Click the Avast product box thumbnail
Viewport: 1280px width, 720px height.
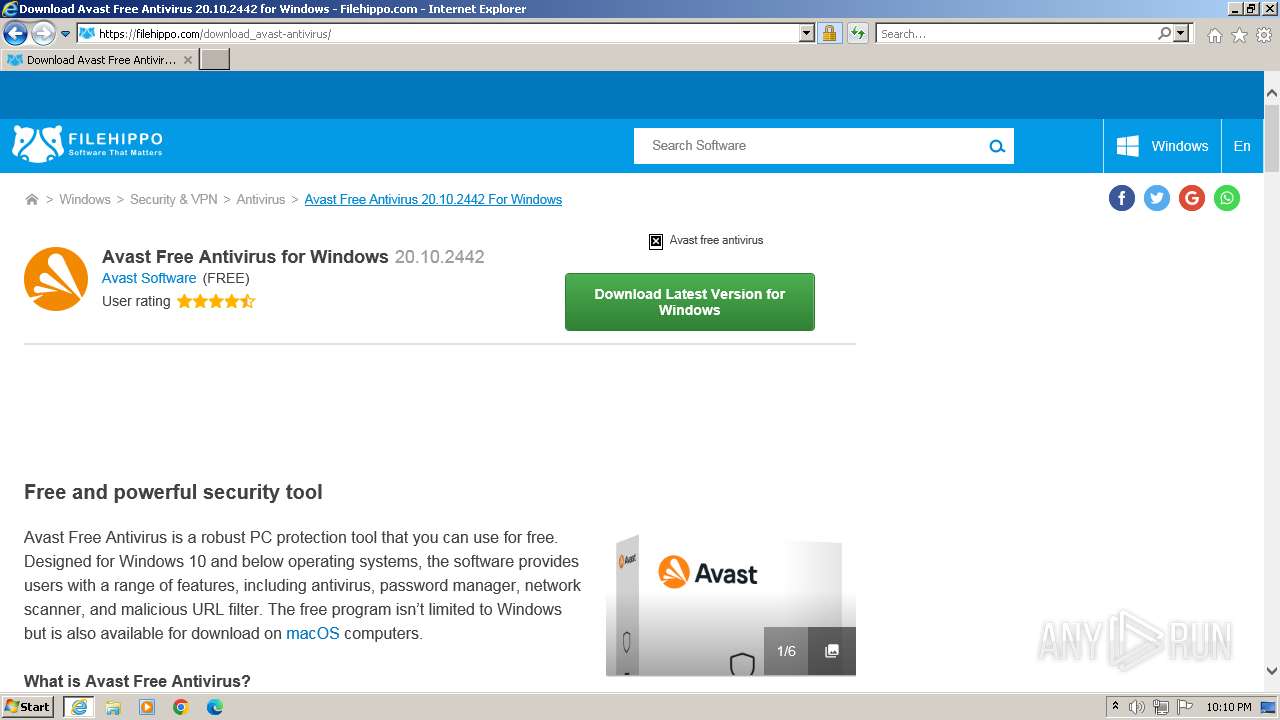(x=731, y=605)
